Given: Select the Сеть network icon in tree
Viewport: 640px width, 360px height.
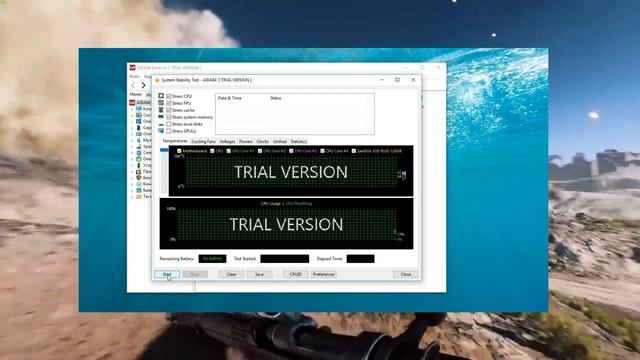Looking at the screenshot, I should (x=139, y=153).
